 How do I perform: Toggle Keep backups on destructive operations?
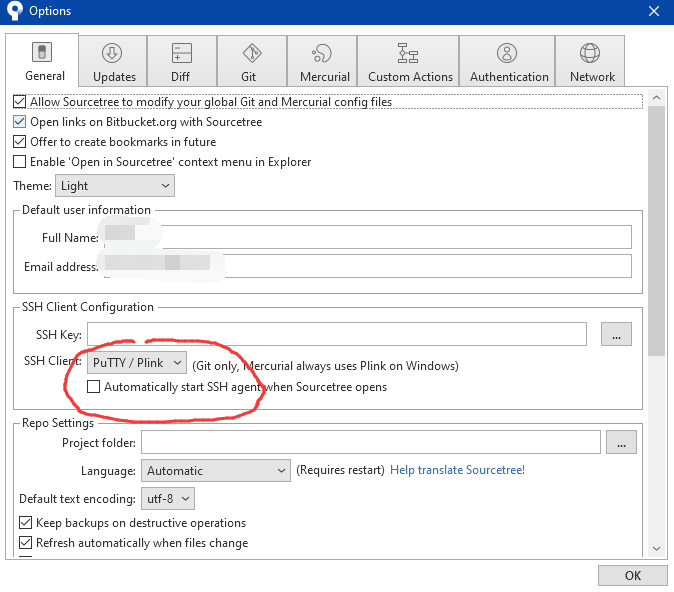25,523
